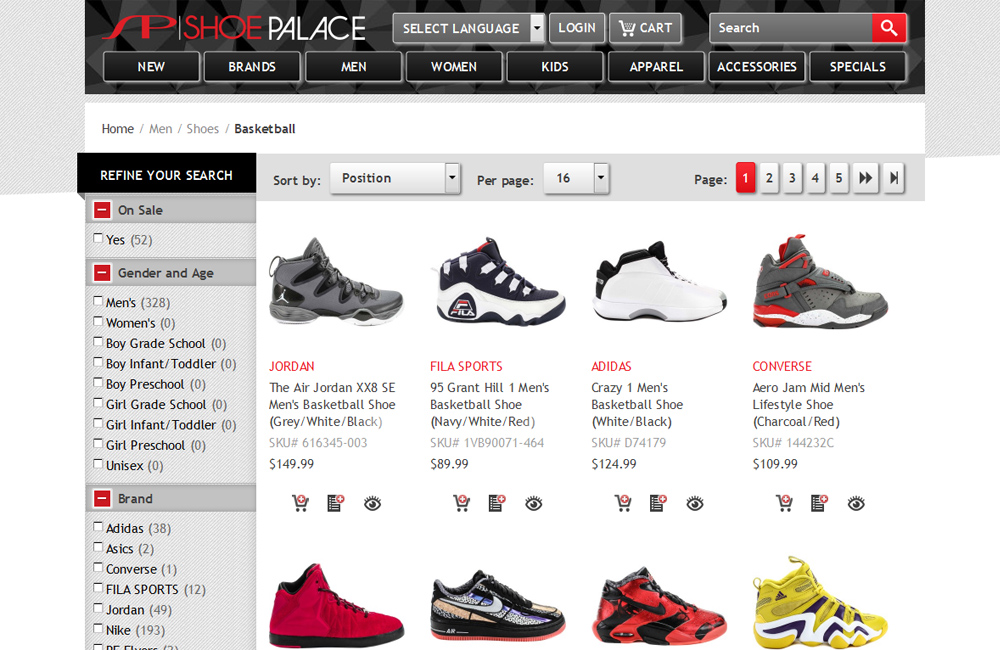Open the yellow and purple Adidas shoe image
The height and width of the screenshot is (650, 1000).
click(820, 602)
